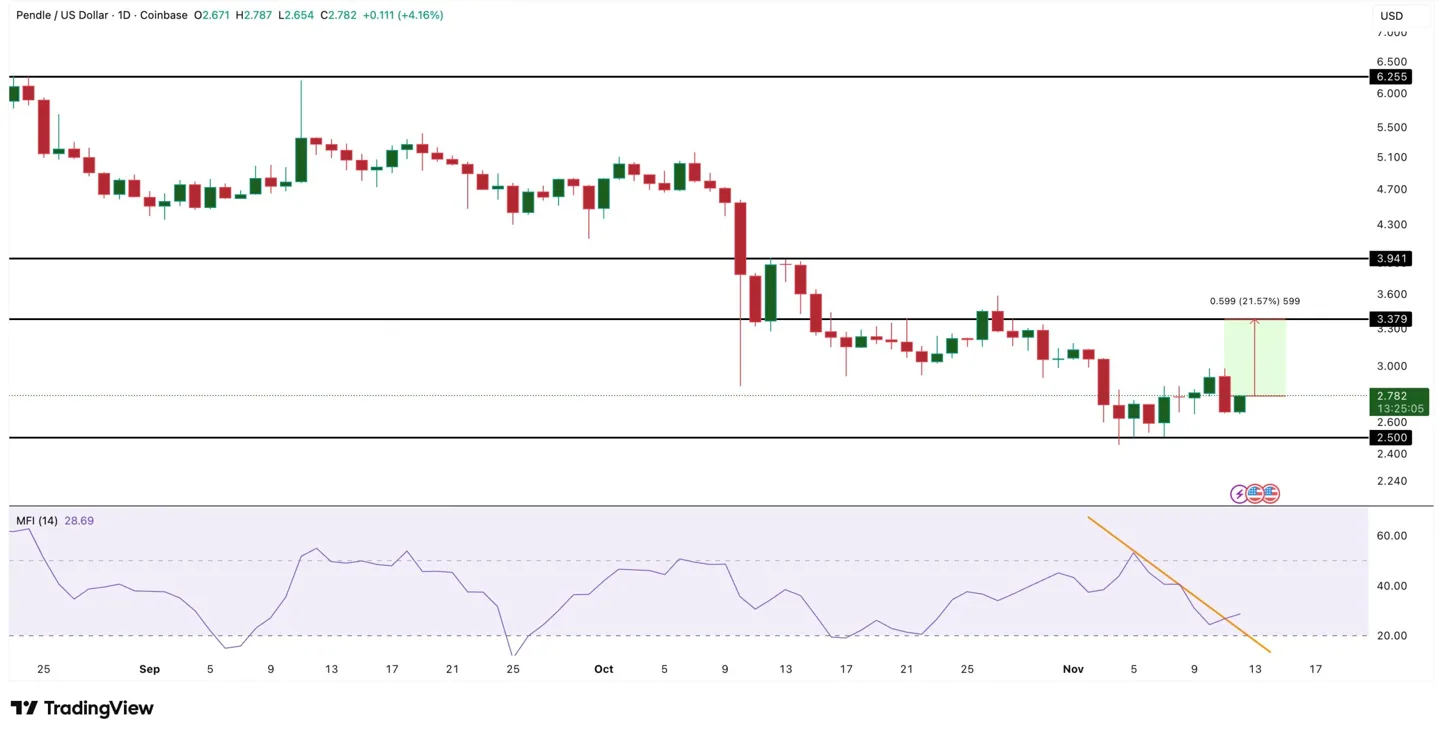This screenshot has height=733, width=1440.
Task: Click the green price range measurement box
Action: tap(1255, 357)
